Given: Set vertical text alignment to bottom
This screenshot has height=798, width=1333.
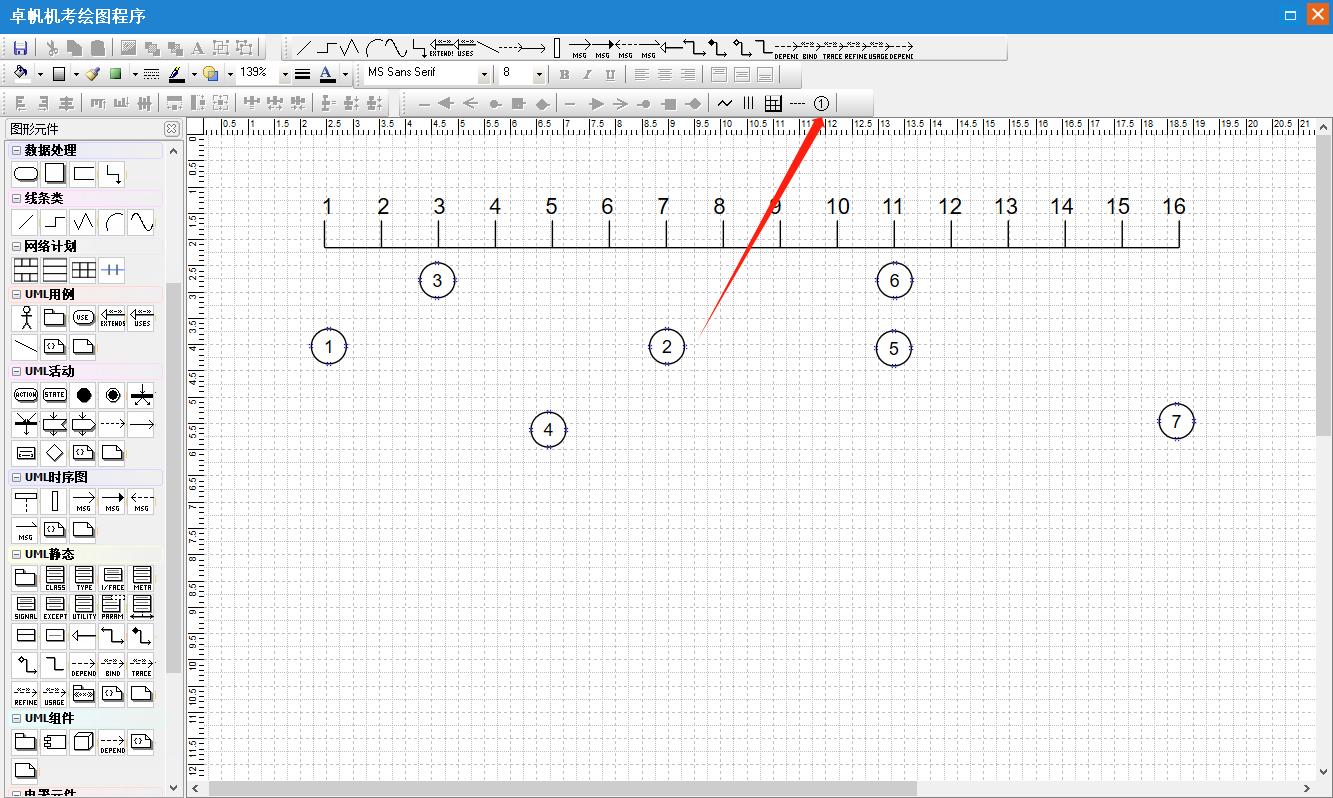Looking at the screenshot, I should point(765,74).
